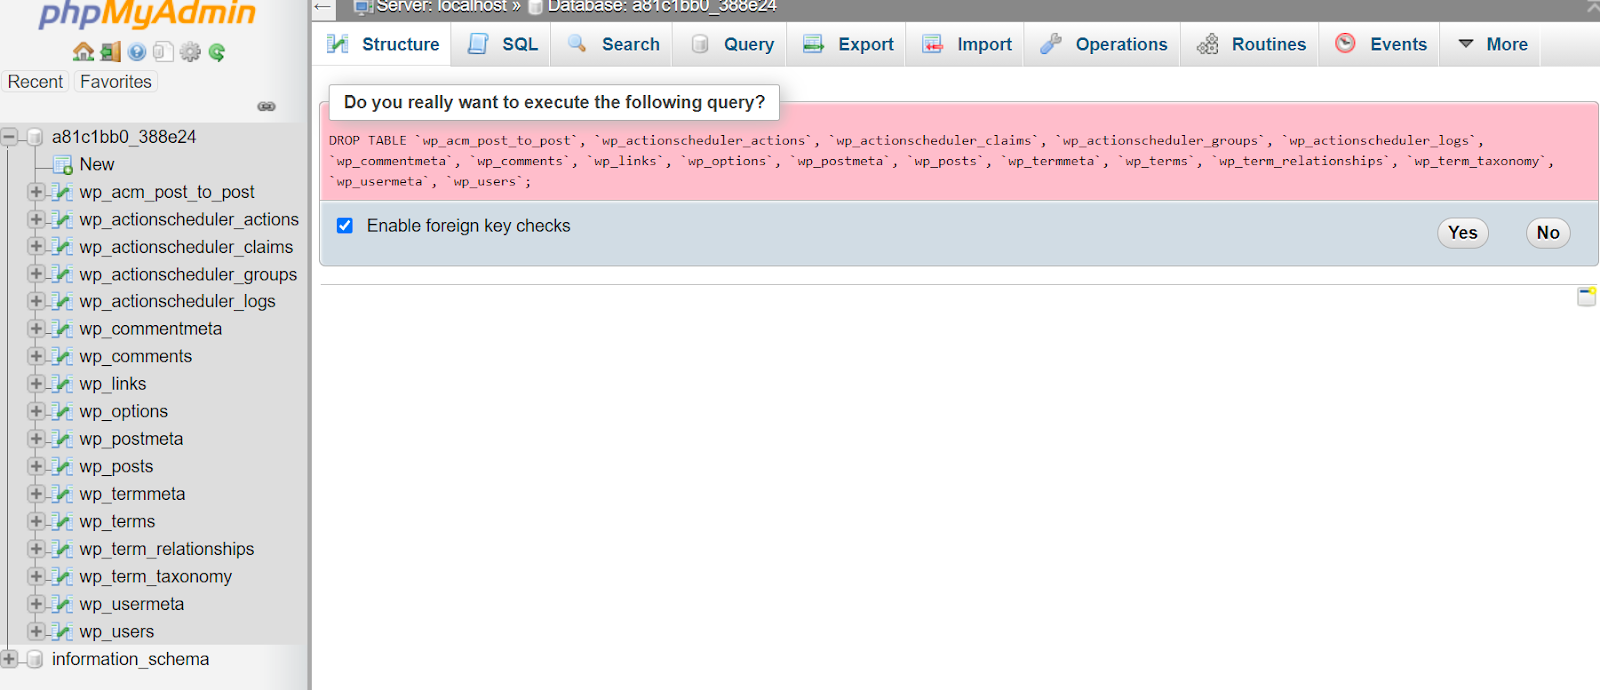Open MySQL documentation page icon

pos(163,52)
